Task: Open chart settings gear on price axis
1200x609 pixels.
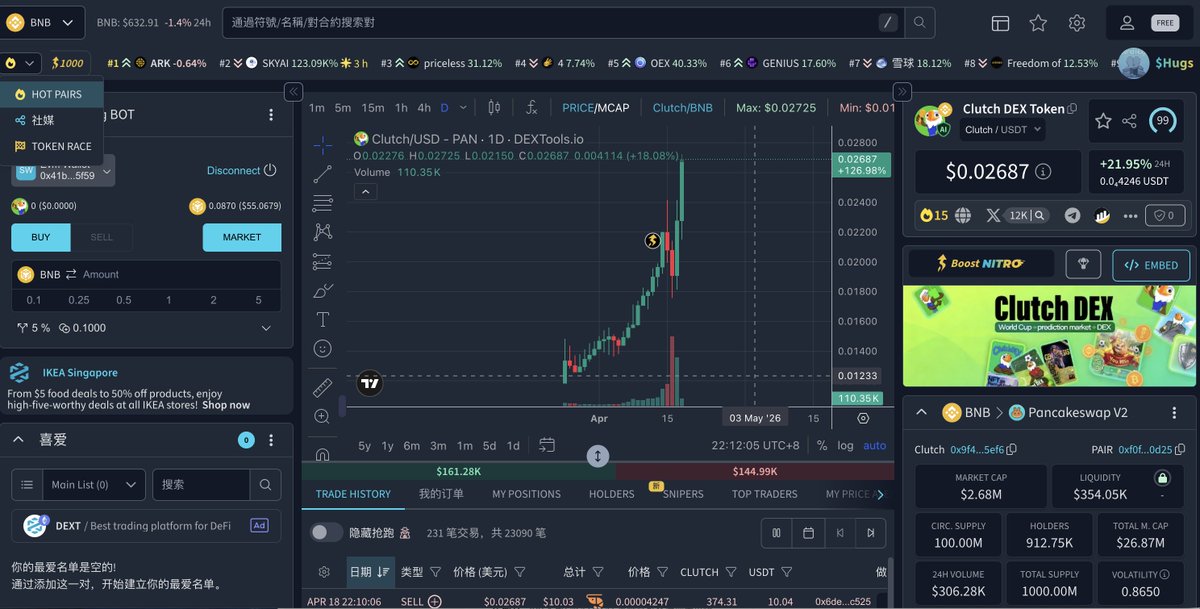Action: (864, 418)
